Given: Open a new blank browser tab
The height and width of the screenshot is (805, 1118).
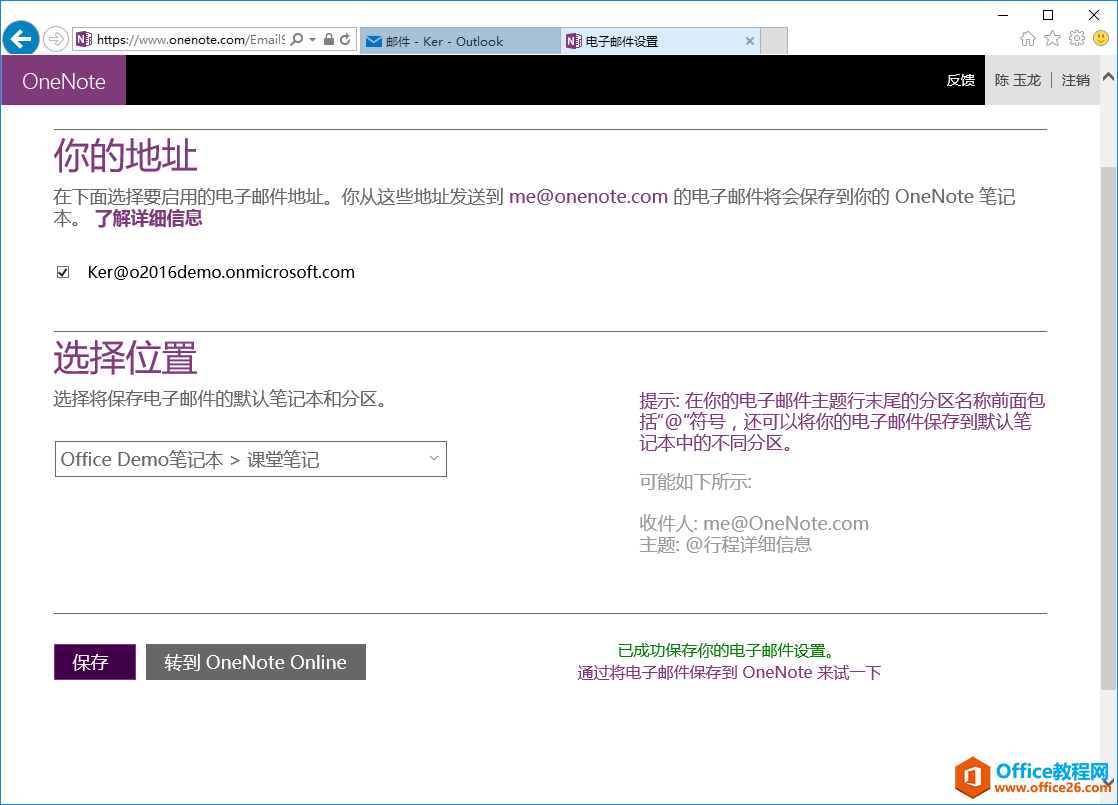Looking at the screenshot, I should (x=774, y=41).
